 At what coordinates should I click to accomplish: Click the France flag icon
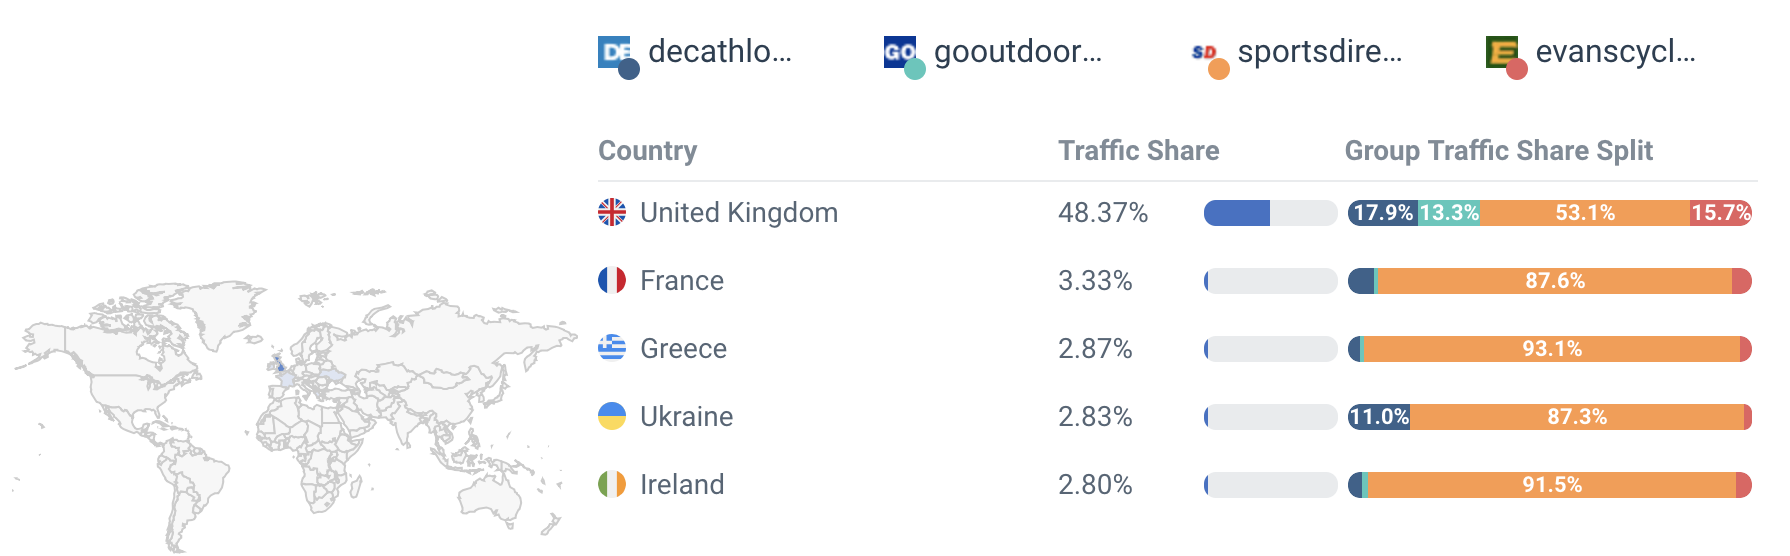612,280
